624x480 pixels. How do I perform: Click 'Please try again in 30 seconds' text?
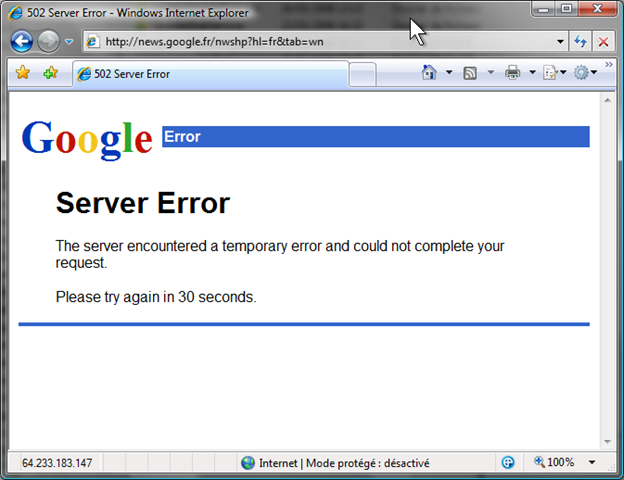click(156, 297)
